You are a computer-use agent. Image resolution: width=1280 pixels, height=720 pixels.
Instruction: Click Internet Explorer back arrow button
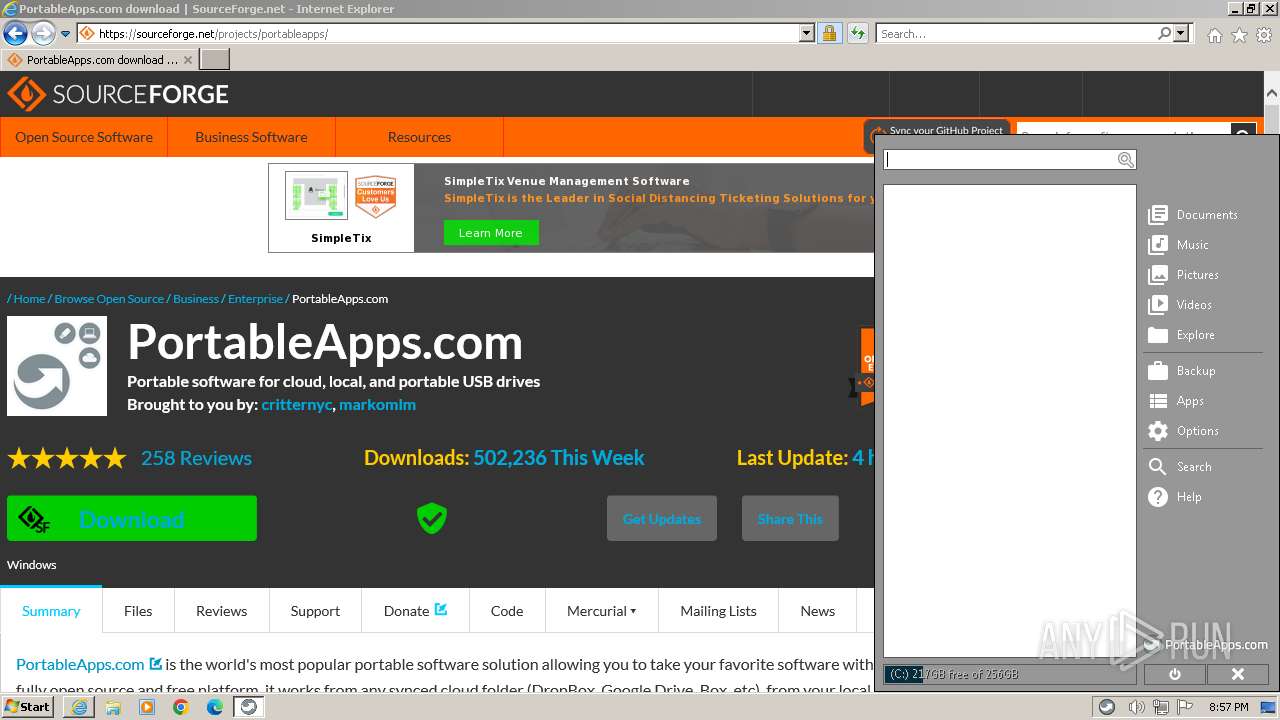(x=15, y=34)
